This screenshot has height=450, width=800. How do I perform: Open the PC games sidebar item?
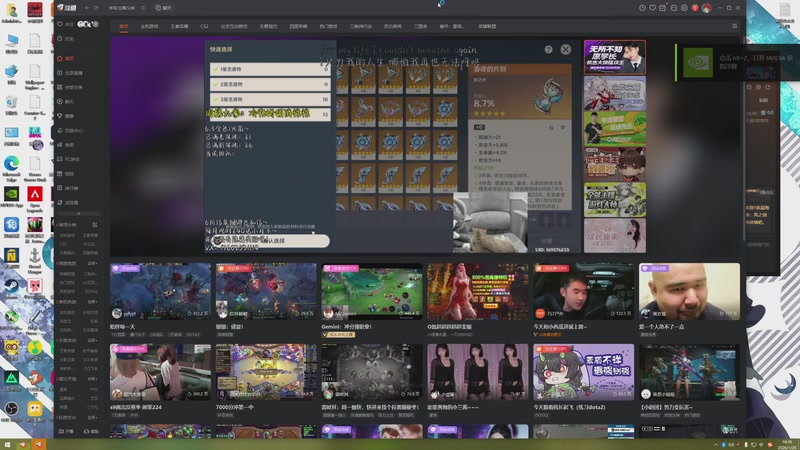(68, 159)
